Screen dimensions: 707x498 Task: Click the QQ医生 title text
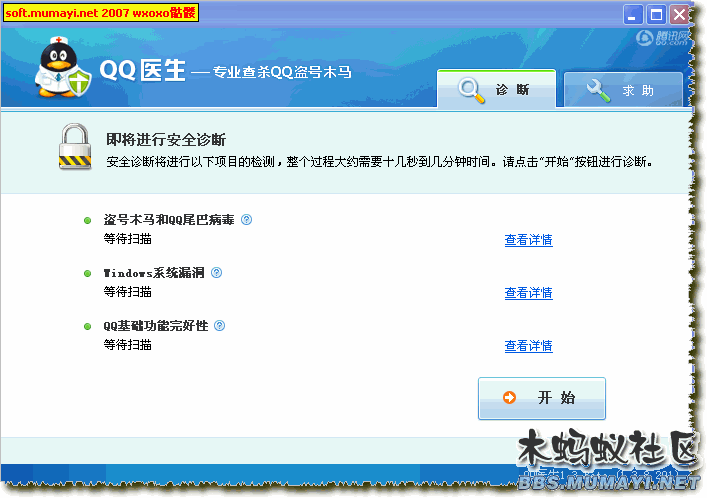tap(142, 70)
